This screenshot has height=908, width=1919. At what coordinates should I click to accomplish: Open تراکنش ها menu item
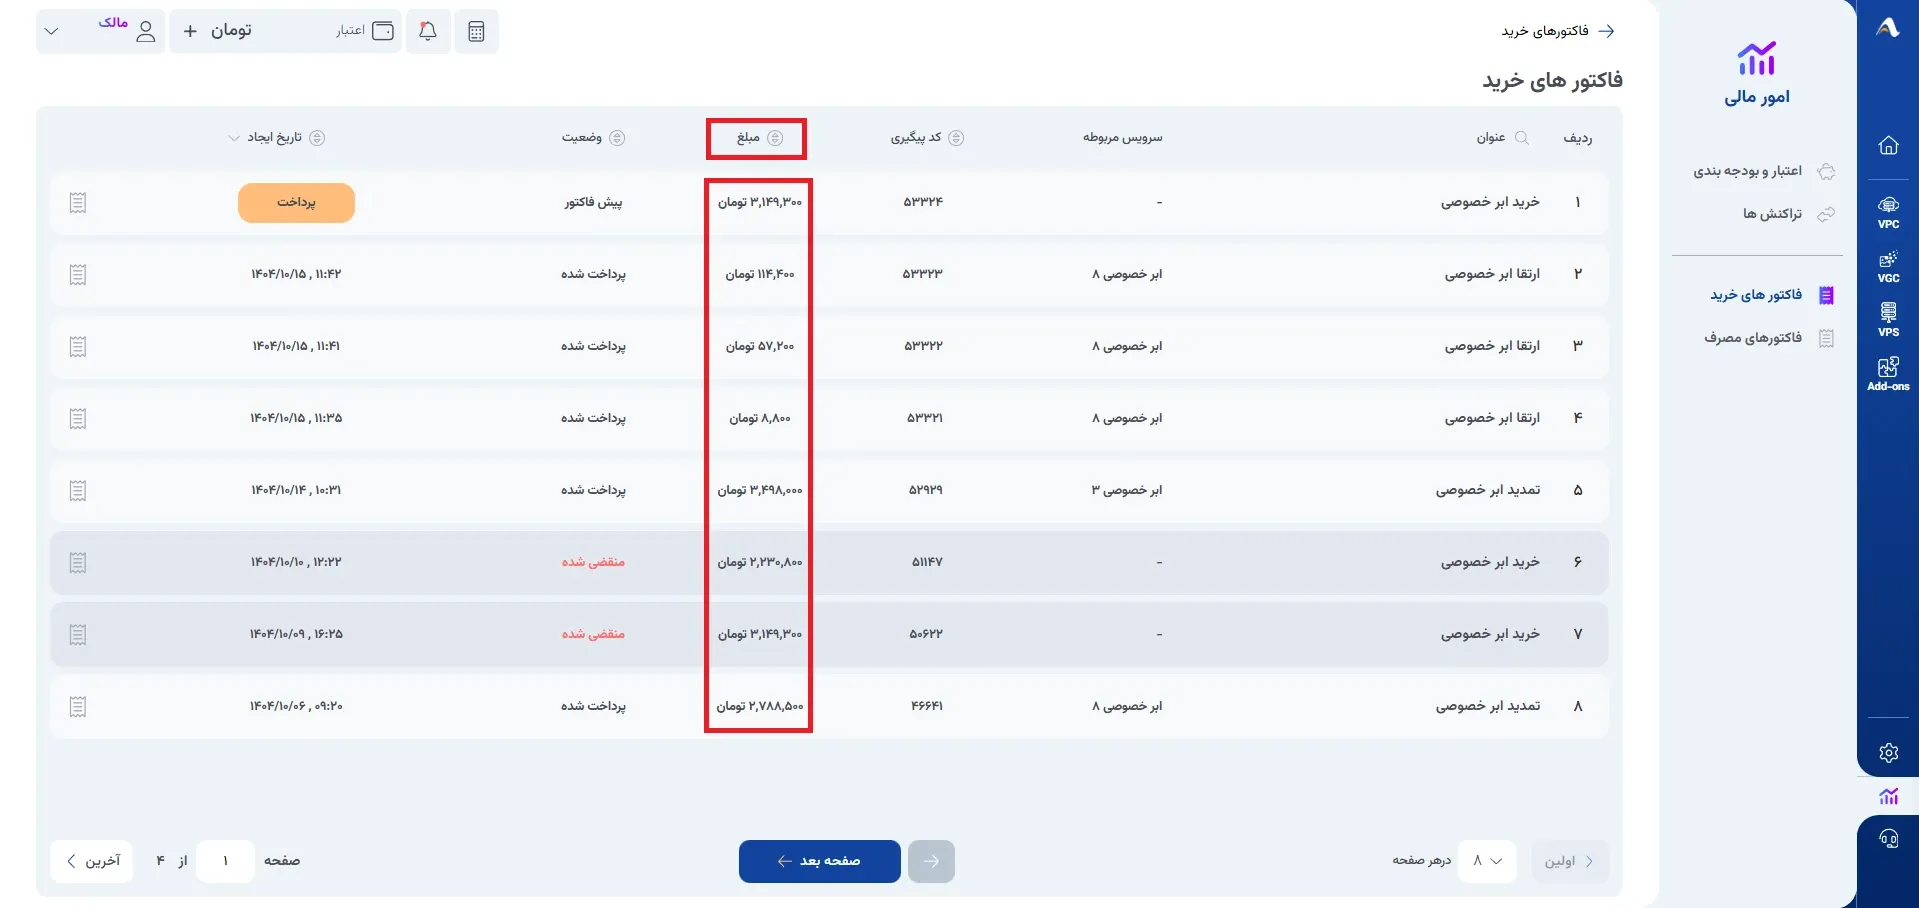click(1788, 214)
